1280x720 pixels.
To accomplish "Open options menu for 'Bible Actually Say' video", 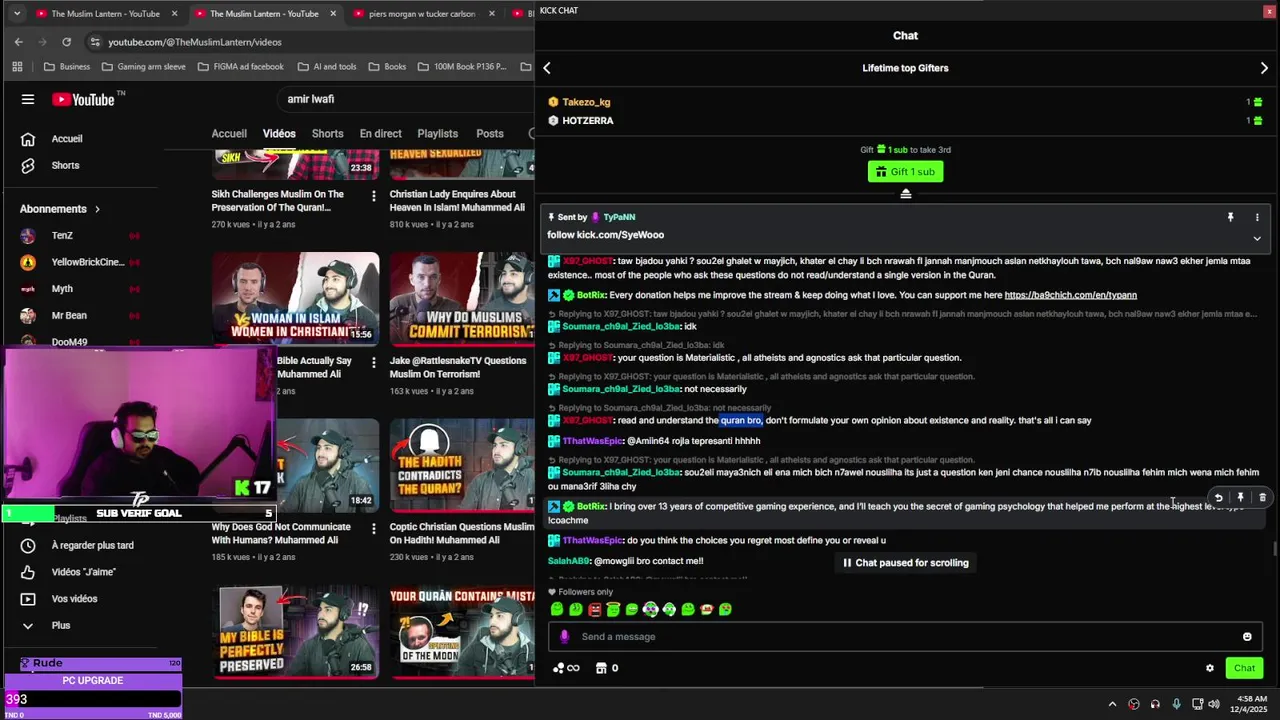I will tap(373, 362).
